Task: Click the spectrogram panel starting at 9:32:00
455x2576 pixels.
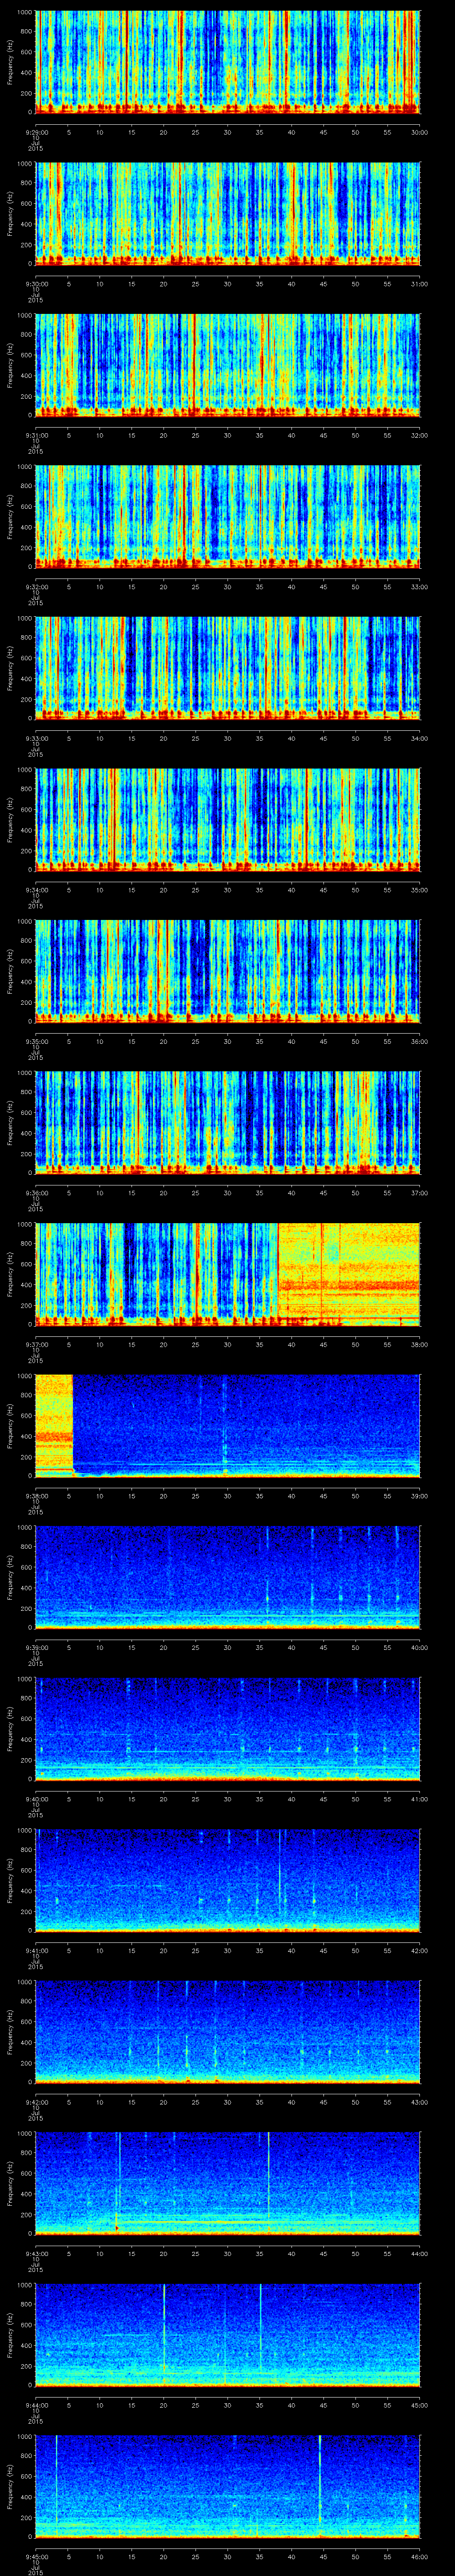Action: [228, 516]
